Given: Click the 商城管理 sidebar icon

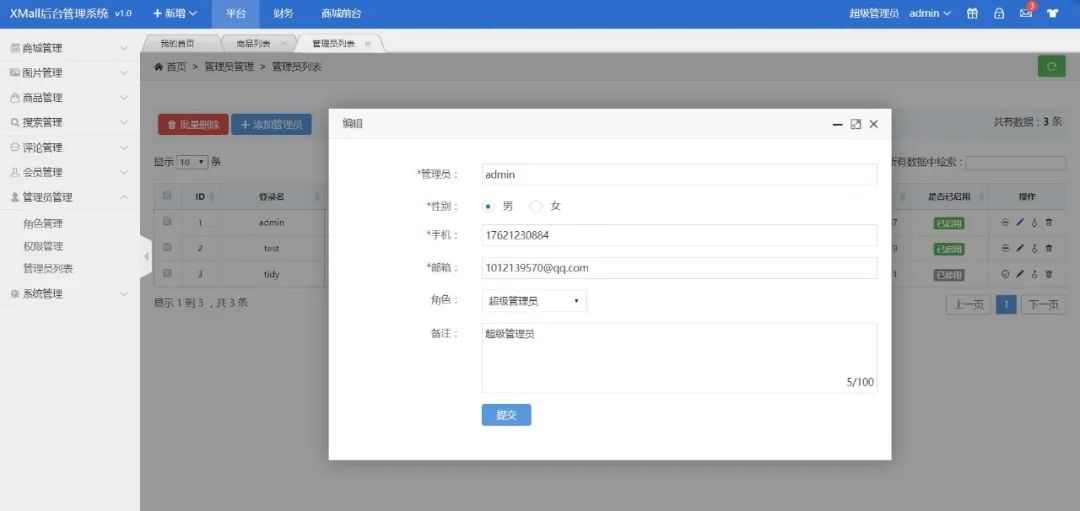Looking at the screenshot, I should 15,48.
